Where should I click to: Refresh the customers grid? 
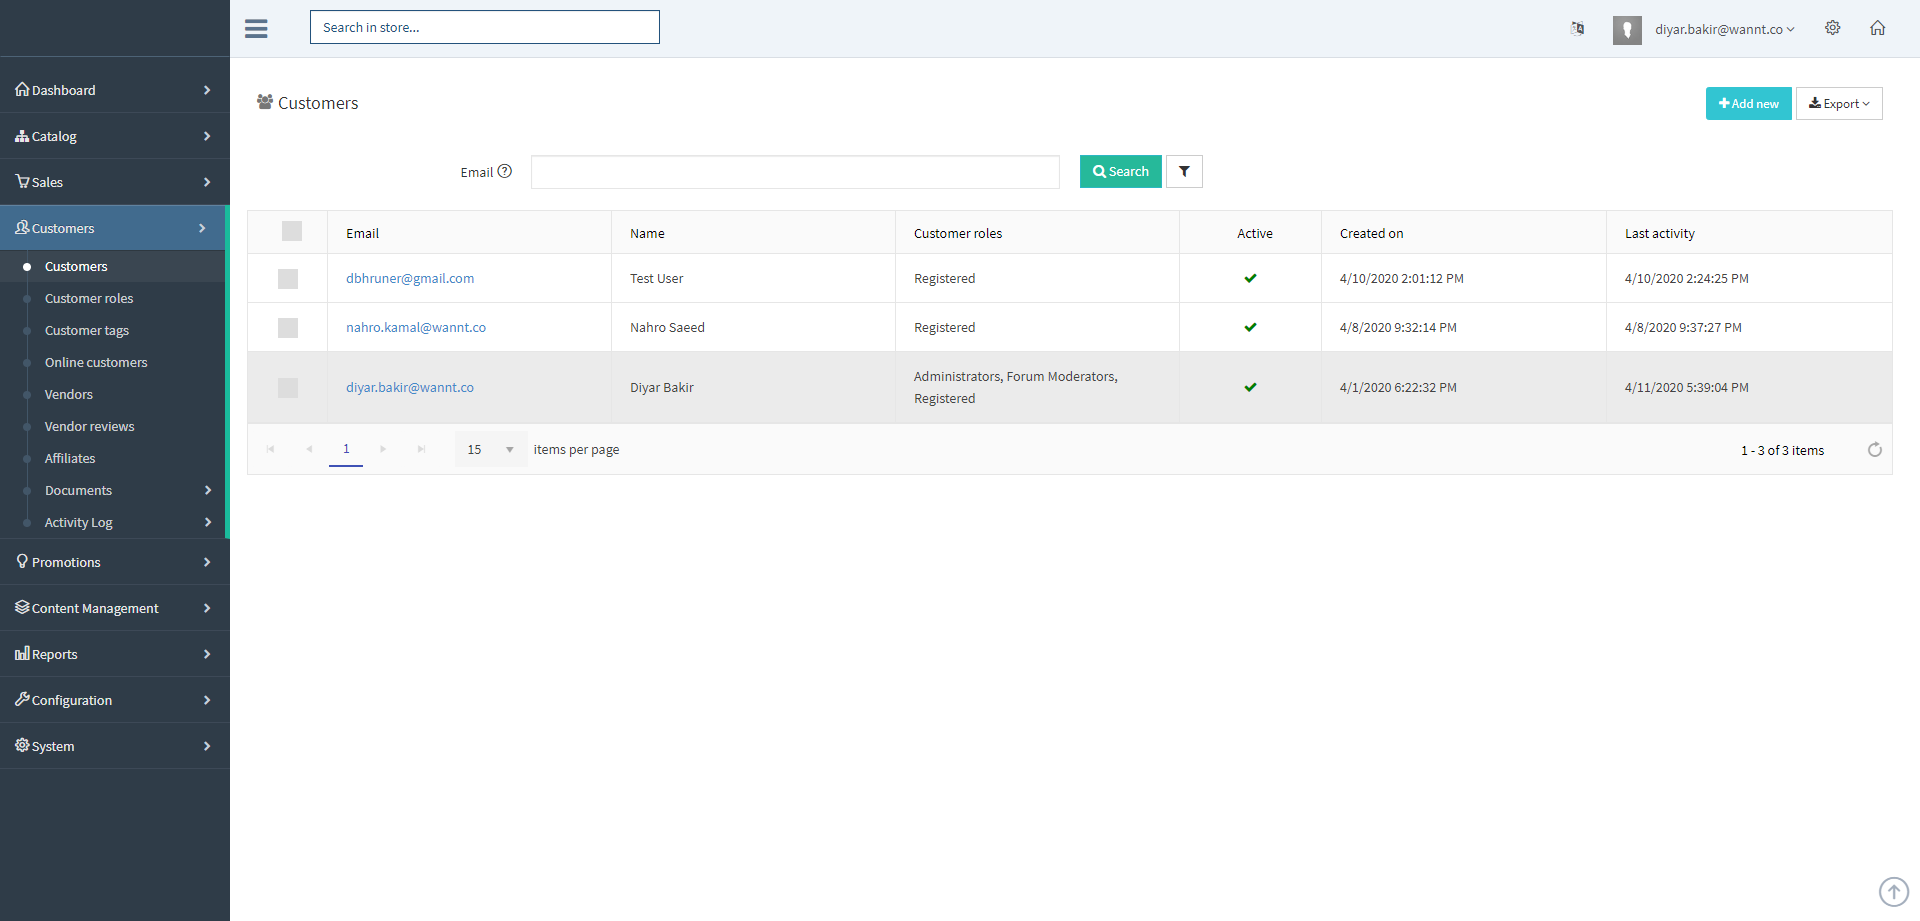point(1874,450)
